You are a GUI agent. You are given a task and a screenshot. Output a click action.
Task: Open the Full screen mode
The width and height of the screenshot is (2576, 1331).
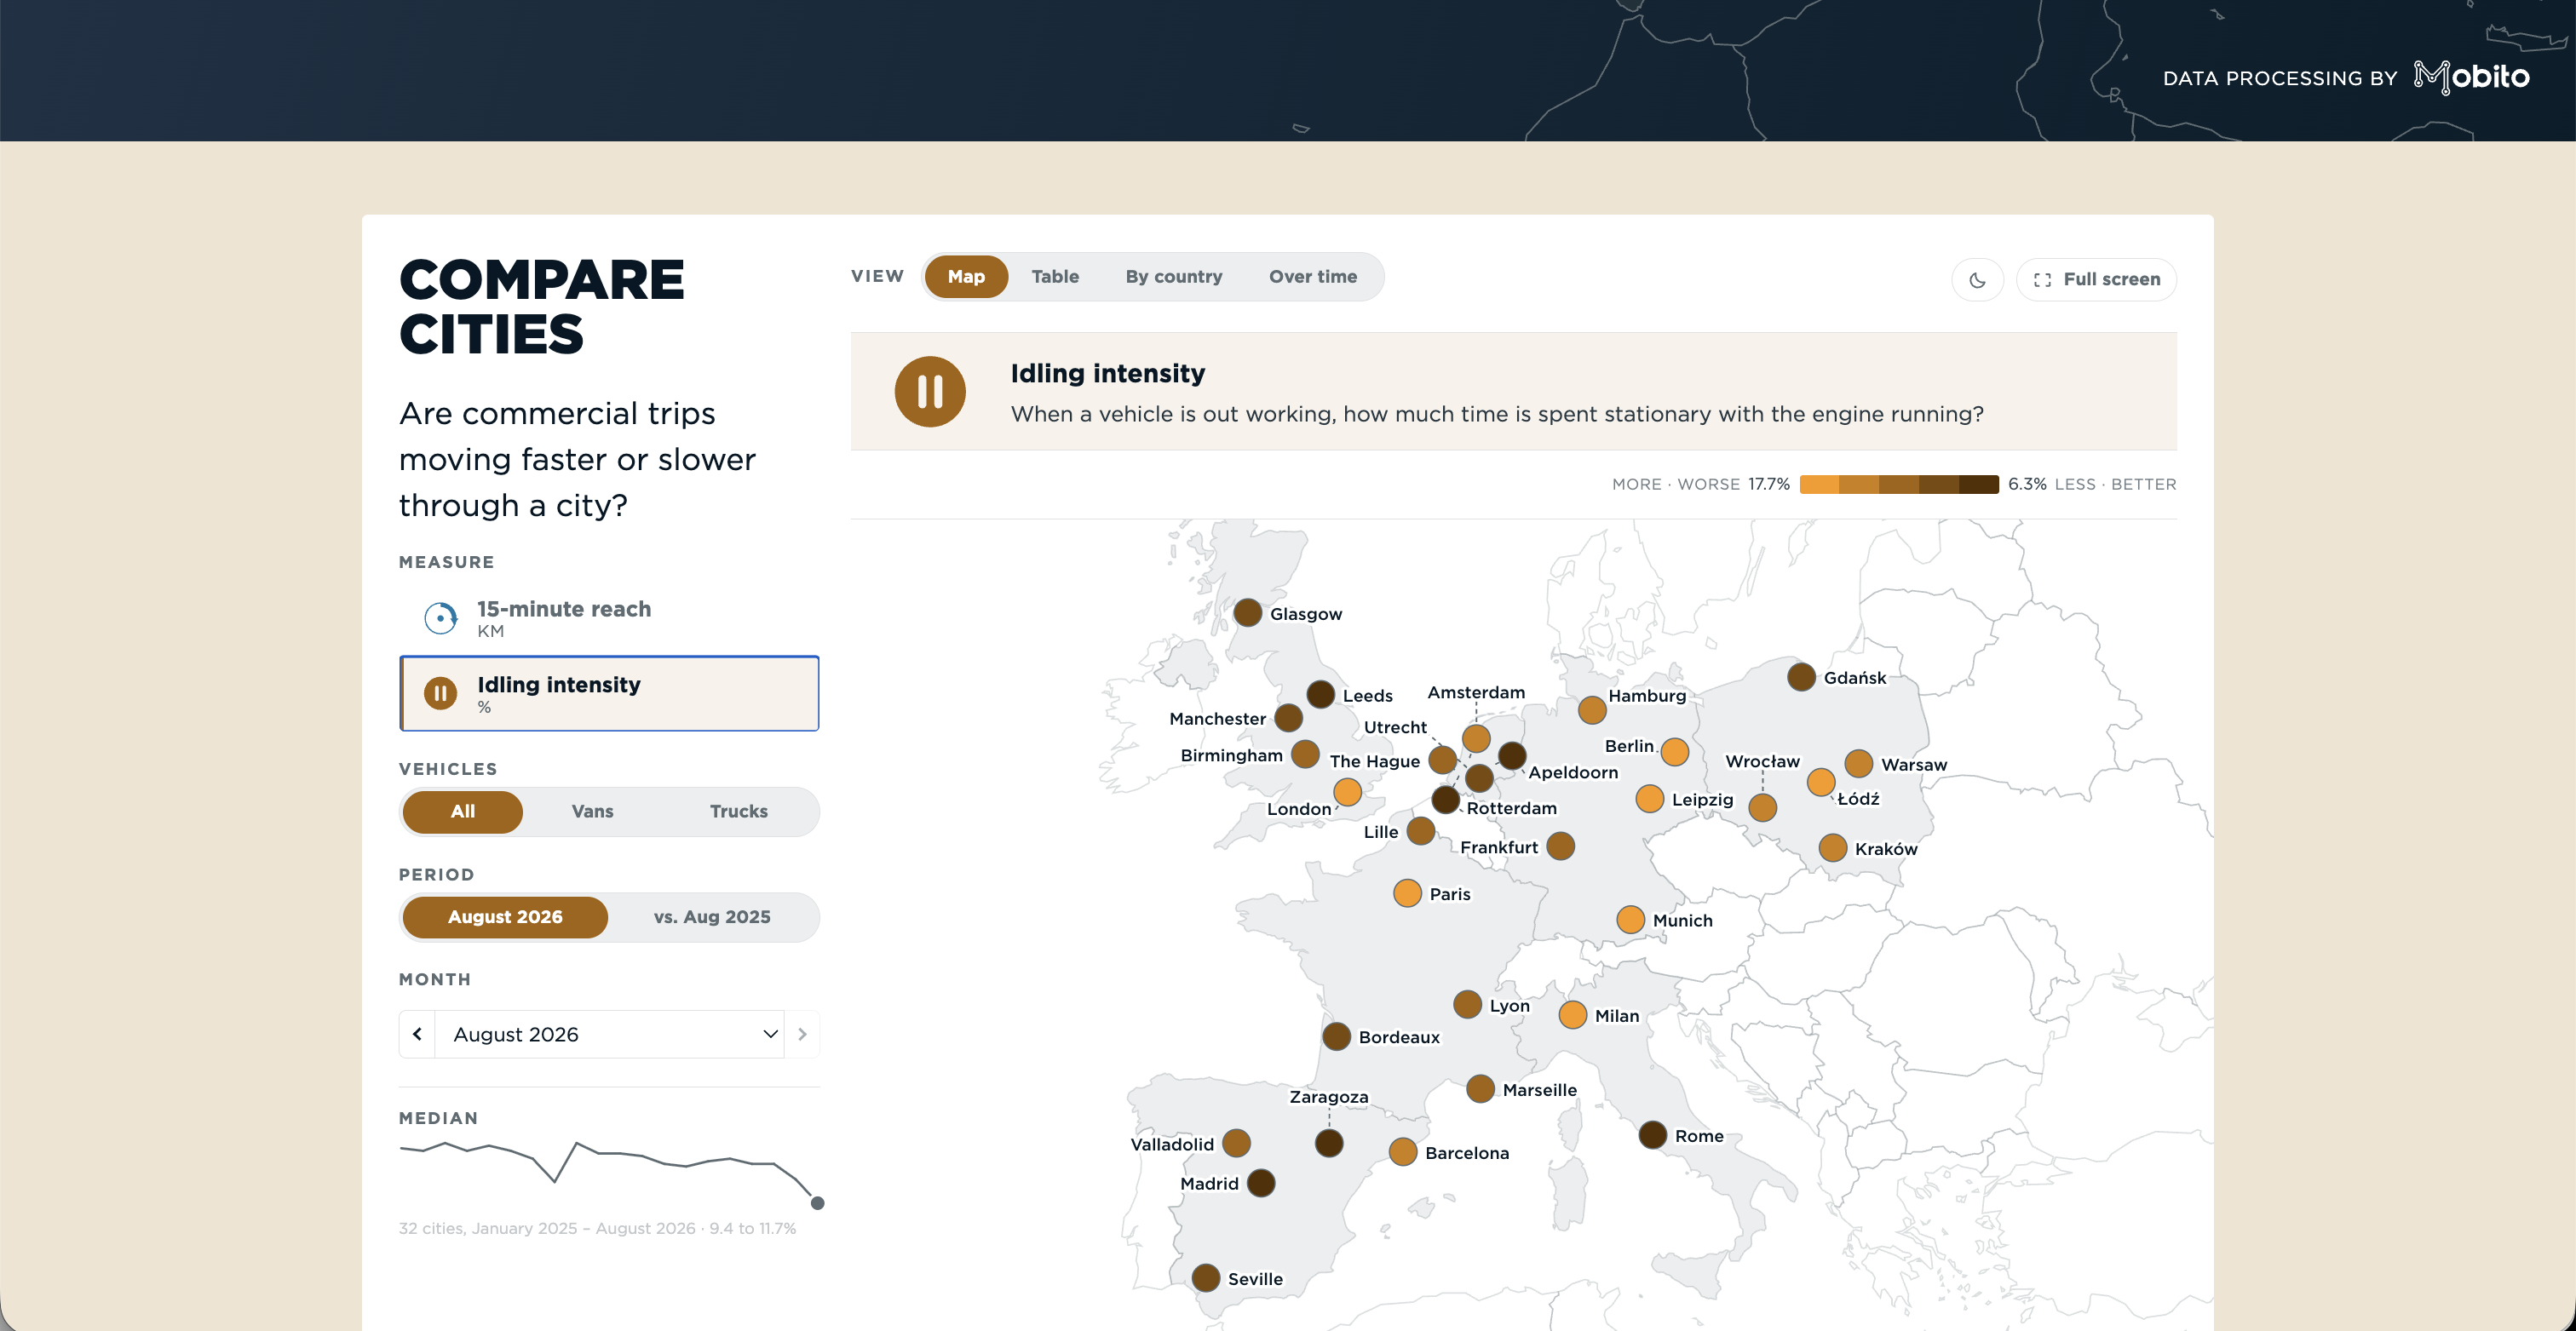[2097, 280]
